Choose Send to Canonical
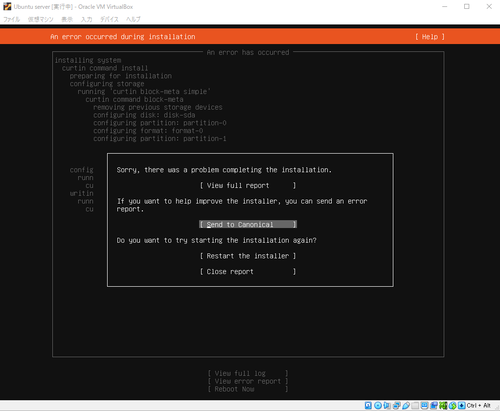Viewport: 500px width, 411px height. (x=248, y=225)
